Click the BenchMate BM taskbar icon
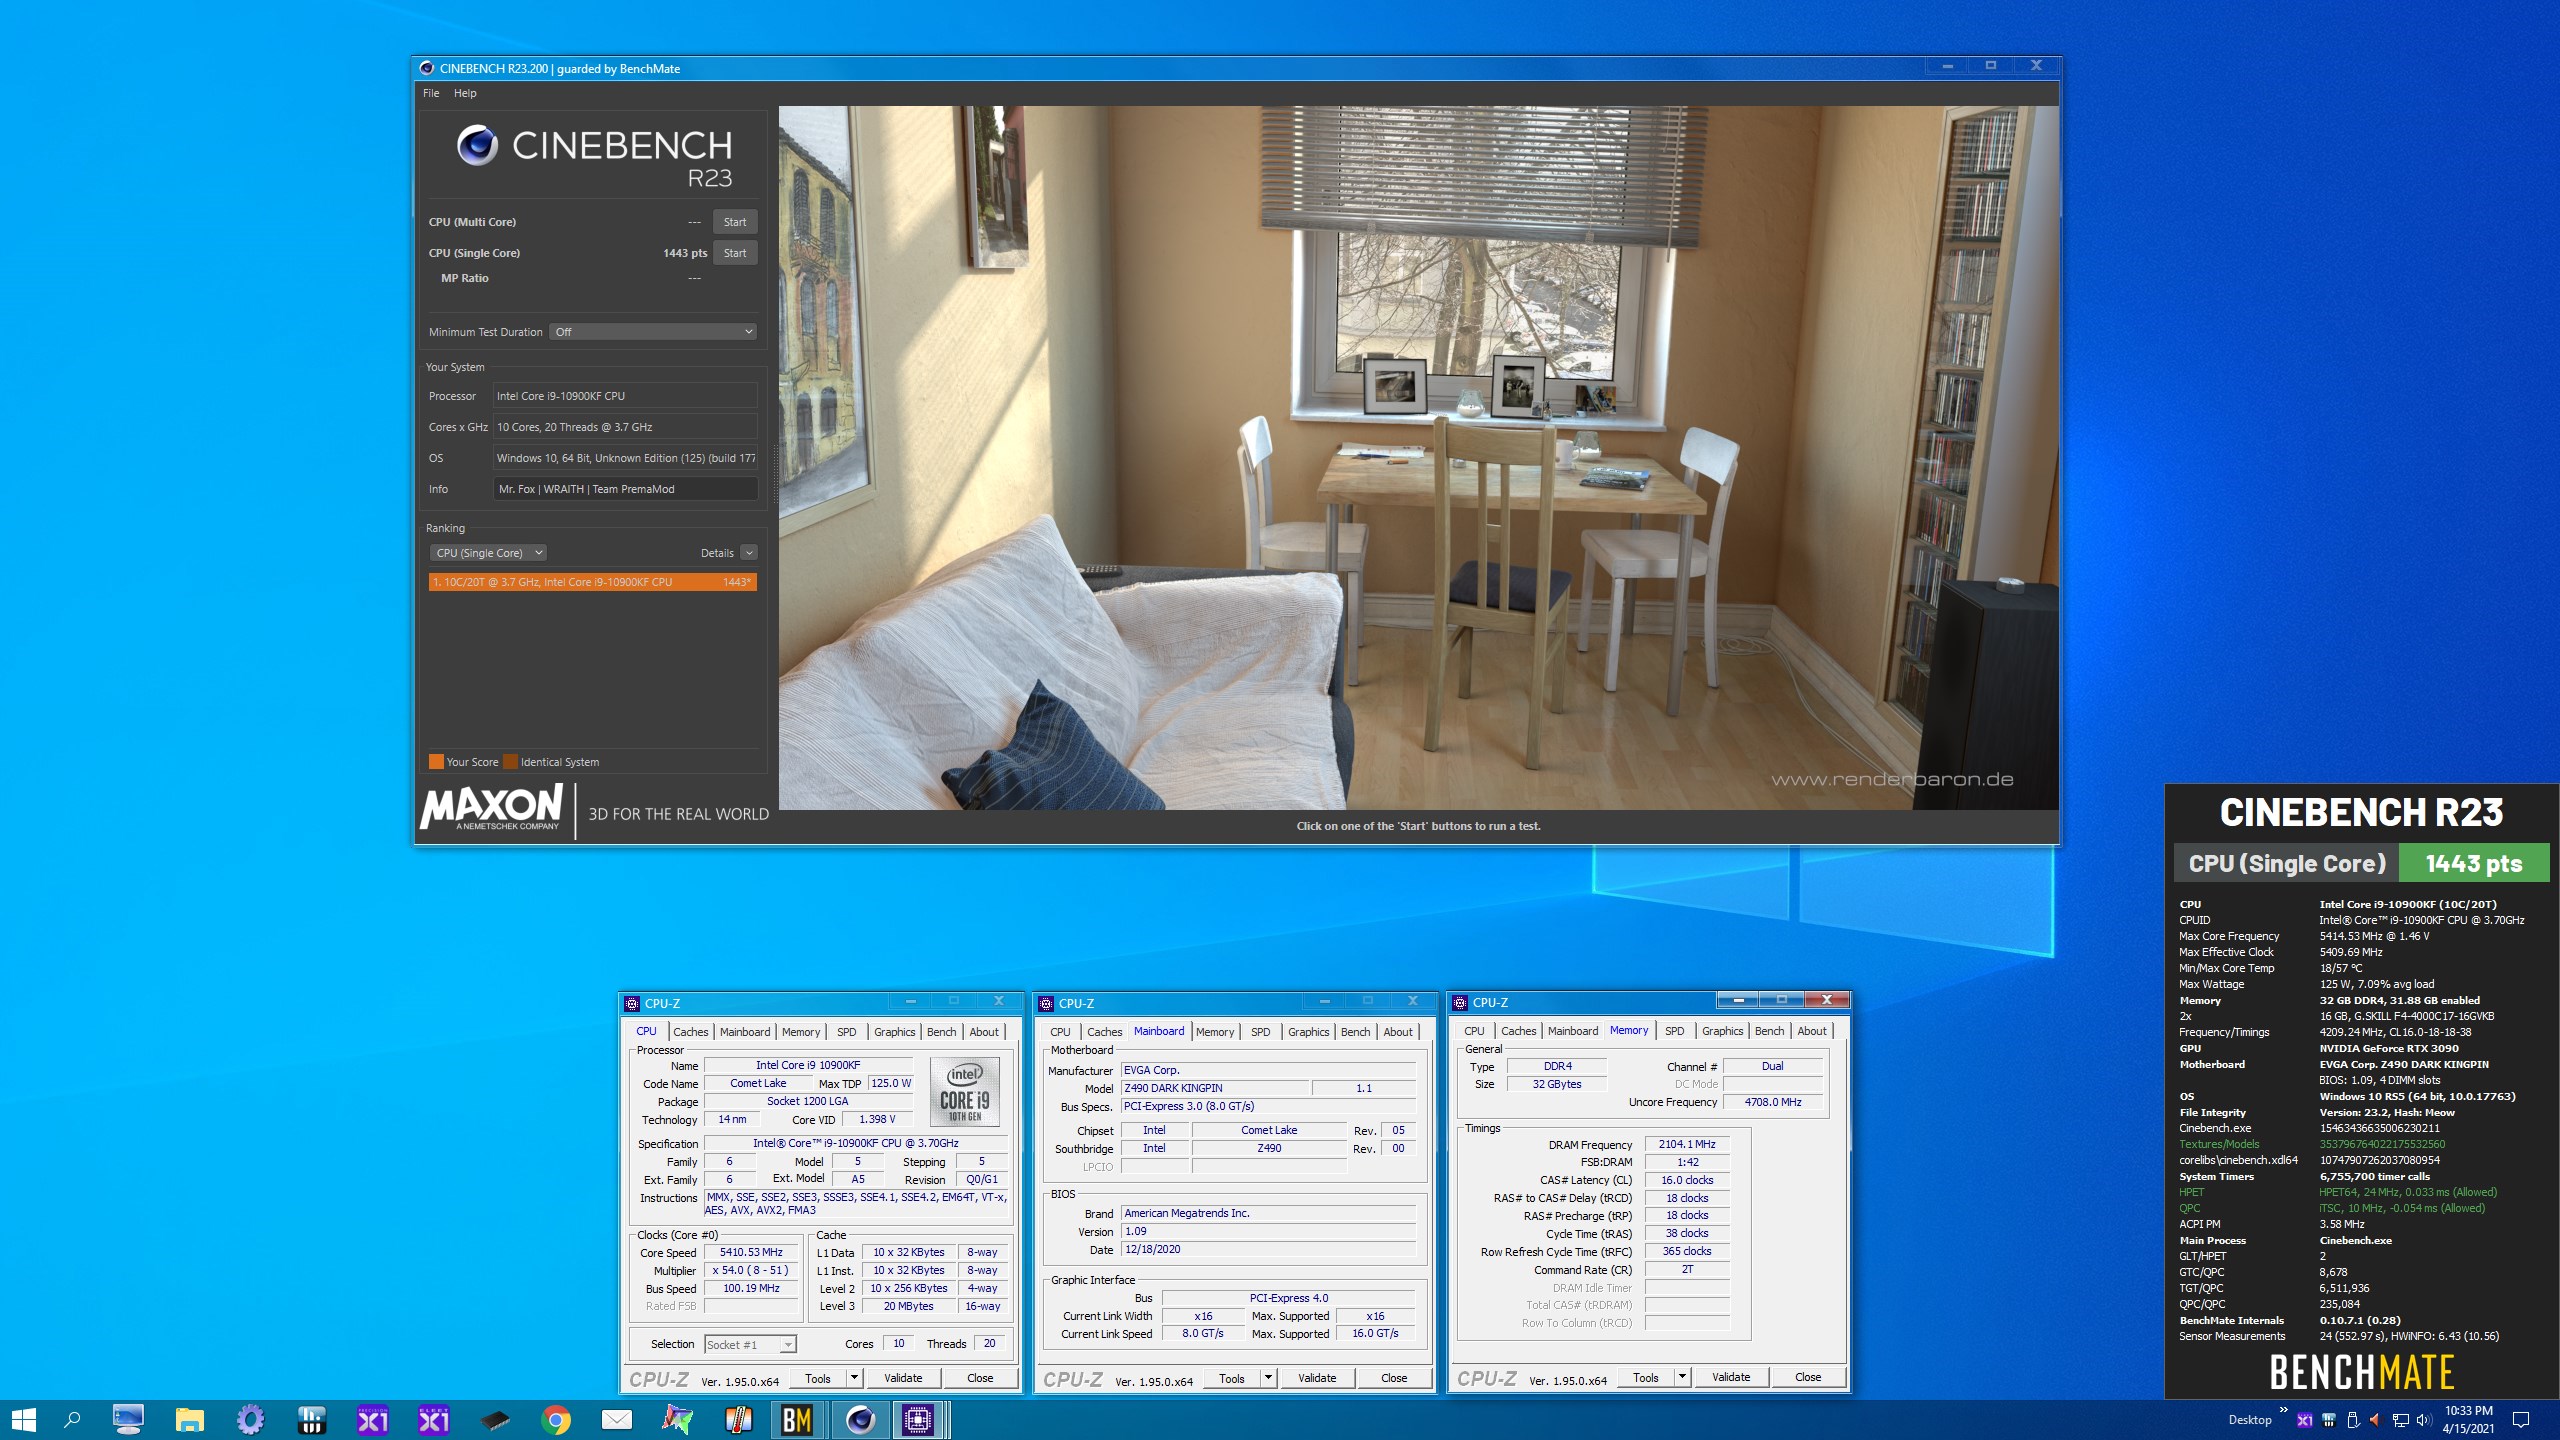 tap(797, 1419)
